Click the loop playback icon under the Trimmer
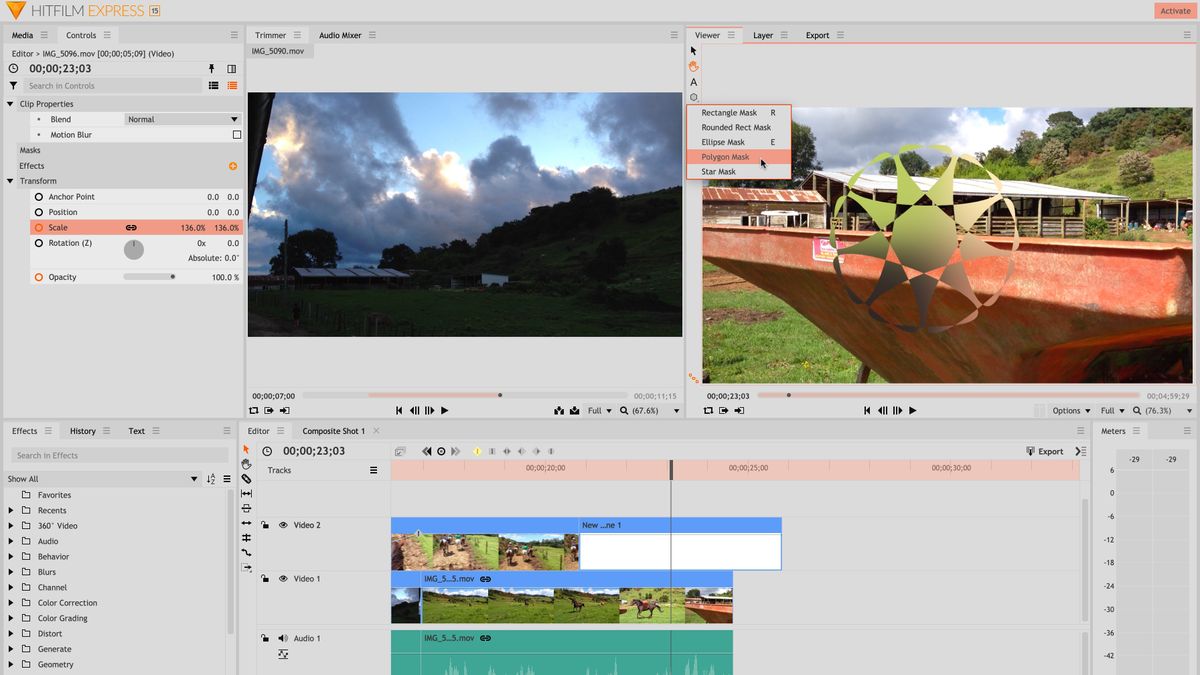Viewport: 1200px width, 675px height. coord(255,410)
